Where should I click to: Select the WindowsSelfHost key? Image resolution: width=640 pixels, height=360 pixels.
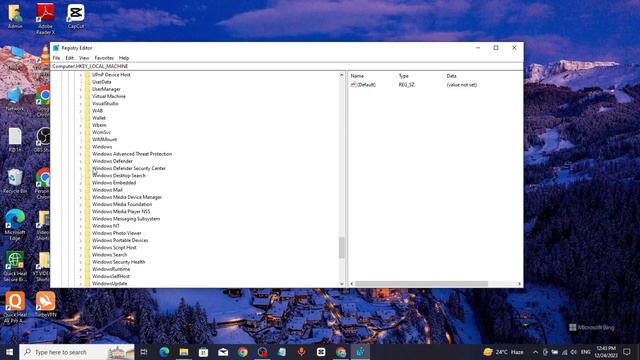tap(111, 276)
